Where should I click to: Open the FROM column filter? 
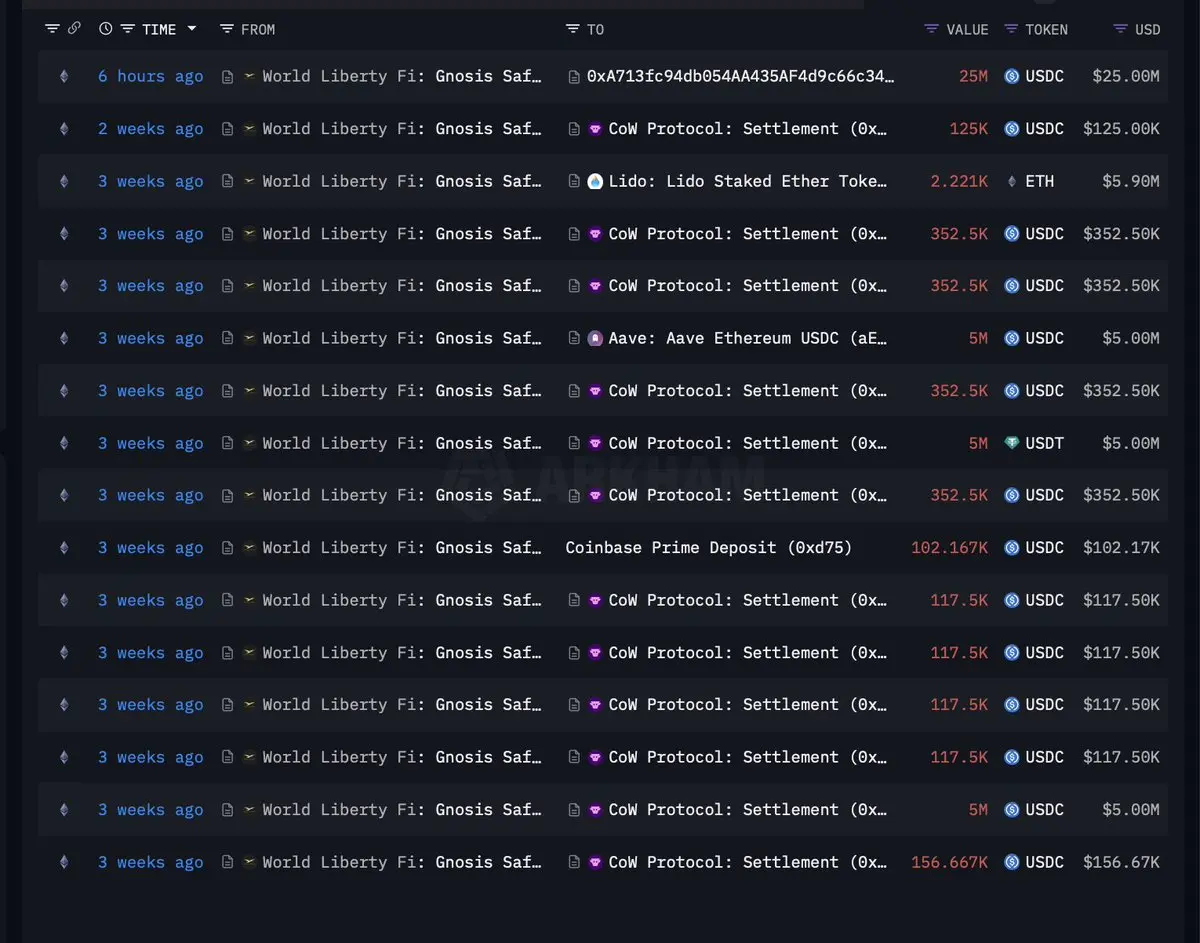[227, 29]
